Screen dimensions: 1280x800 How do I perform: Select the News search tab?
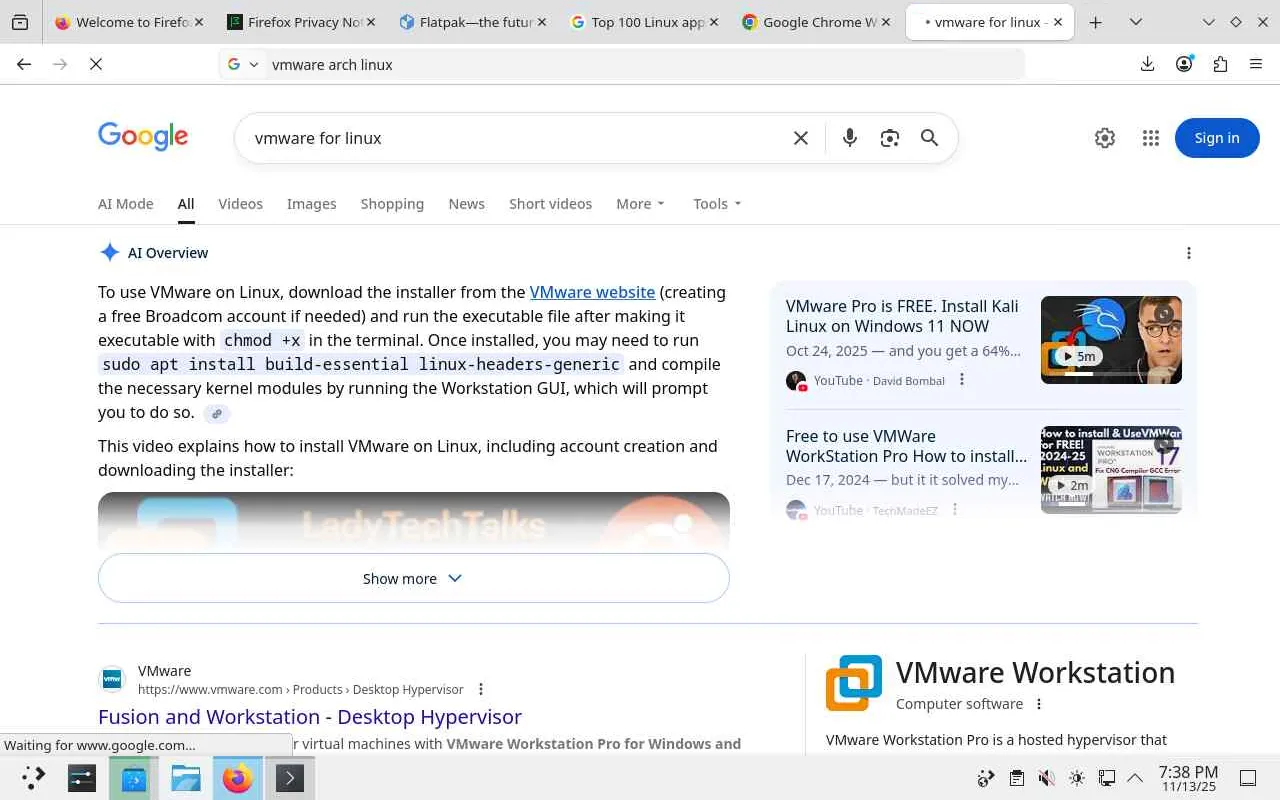[466, 204]
